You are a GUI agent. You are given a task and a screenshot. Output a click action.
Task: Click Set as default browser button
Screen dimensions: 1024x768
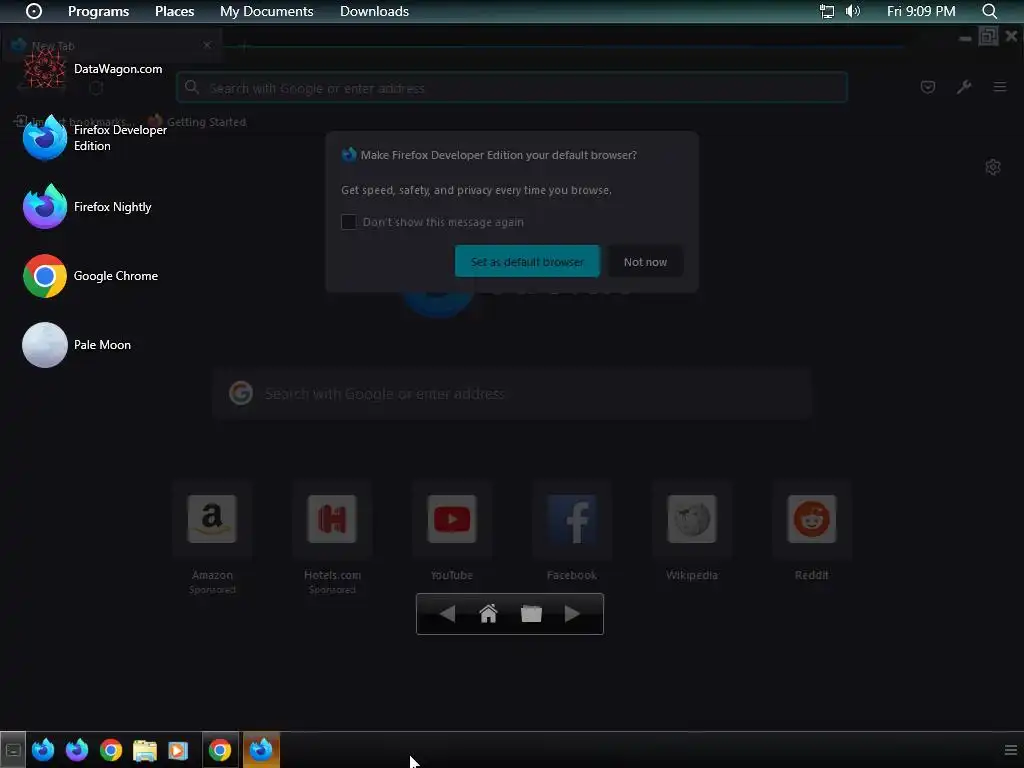527,261
